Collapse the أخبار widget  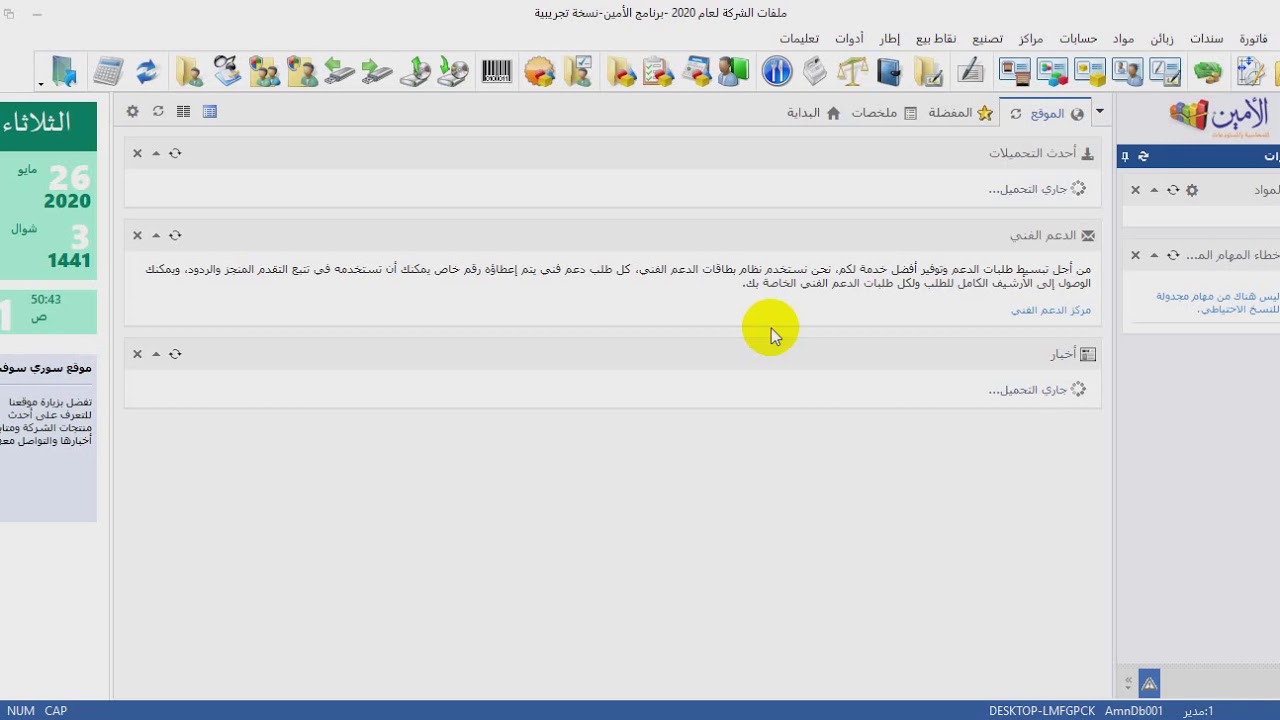tap(156, 354)
